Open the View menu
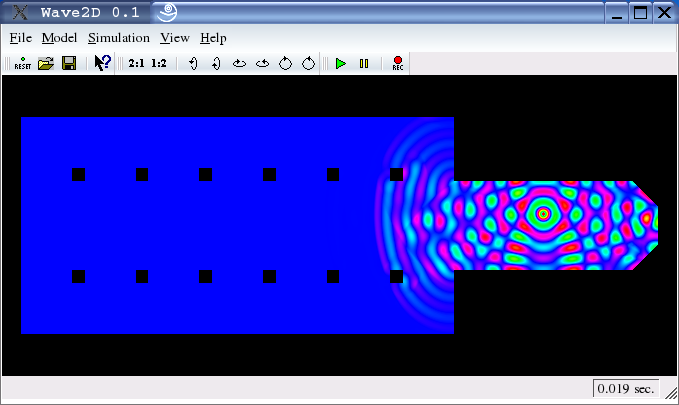This screenshot has width=679, height=405. click(x=174, y=38)
